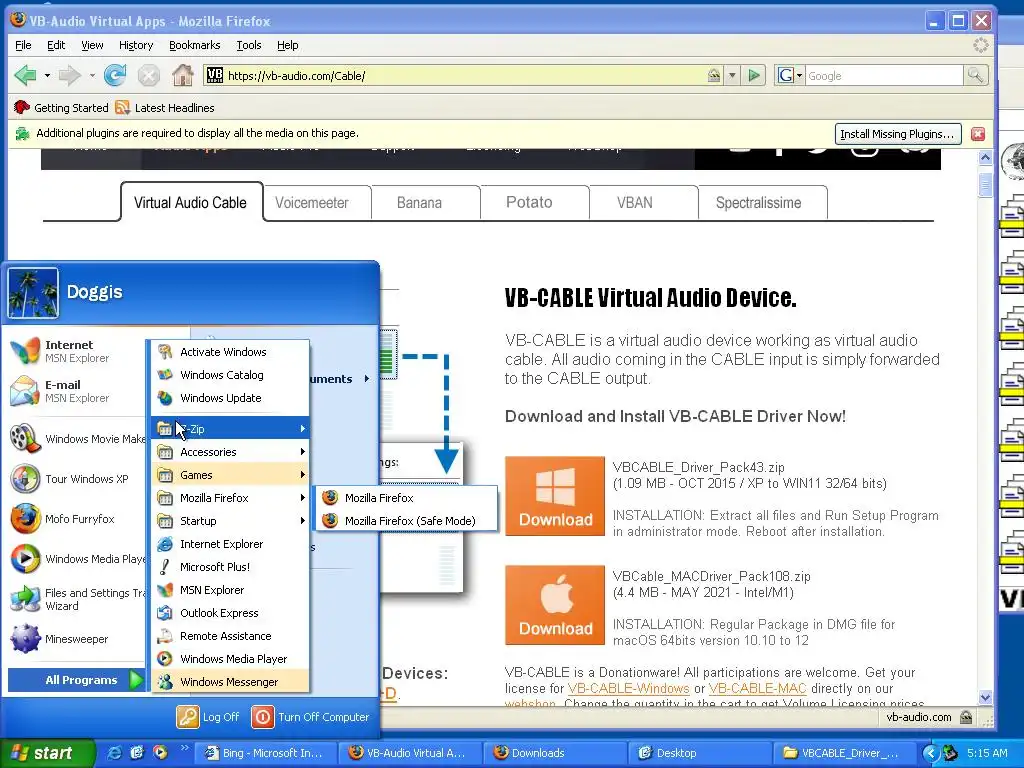Launch Windows Media Player from pinned list

coord(76,559)
